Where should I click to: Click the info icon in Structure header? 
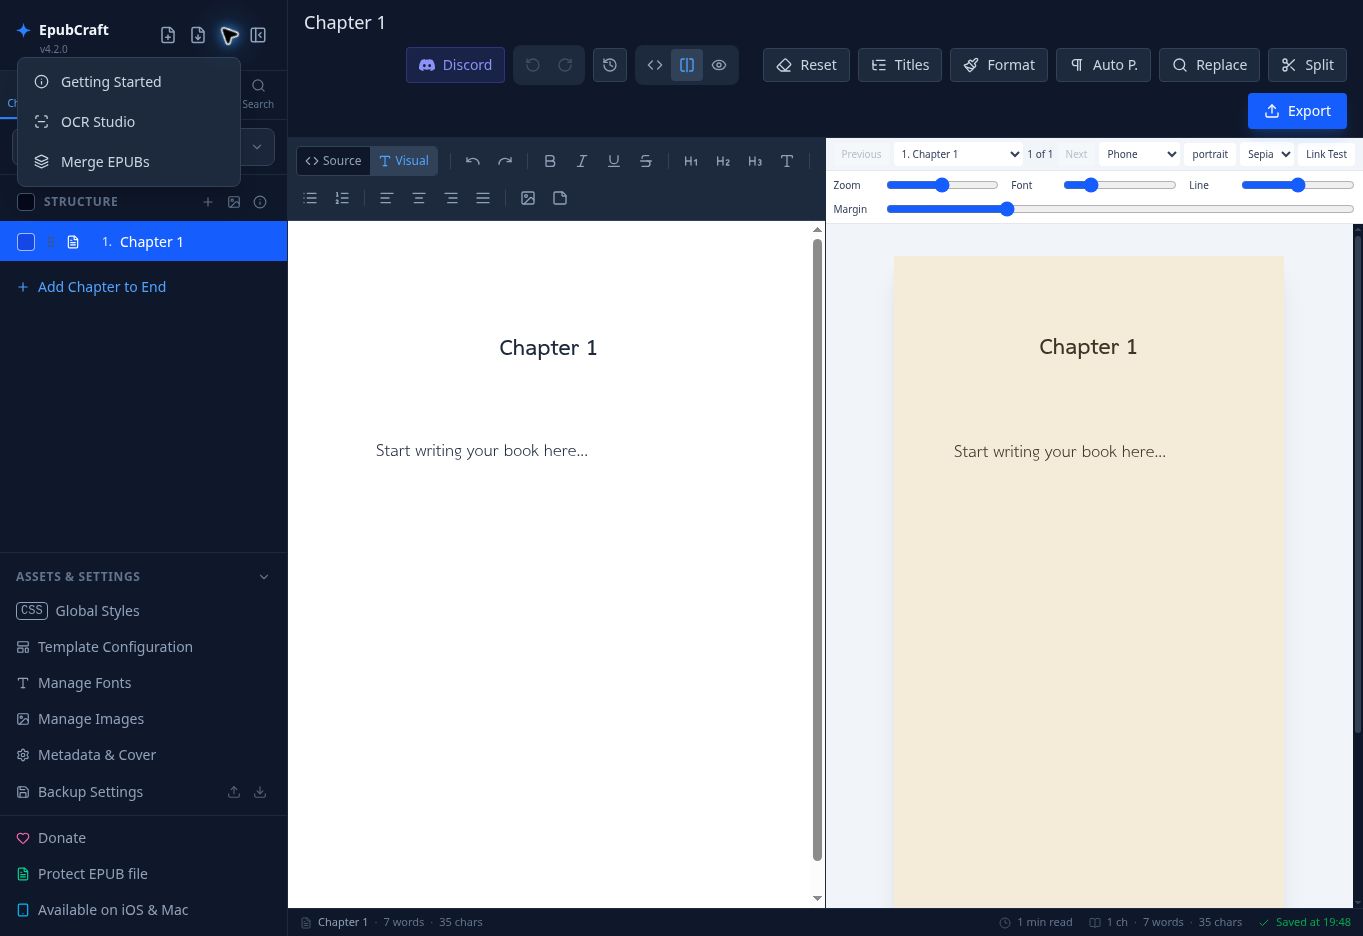click(260, 202)
